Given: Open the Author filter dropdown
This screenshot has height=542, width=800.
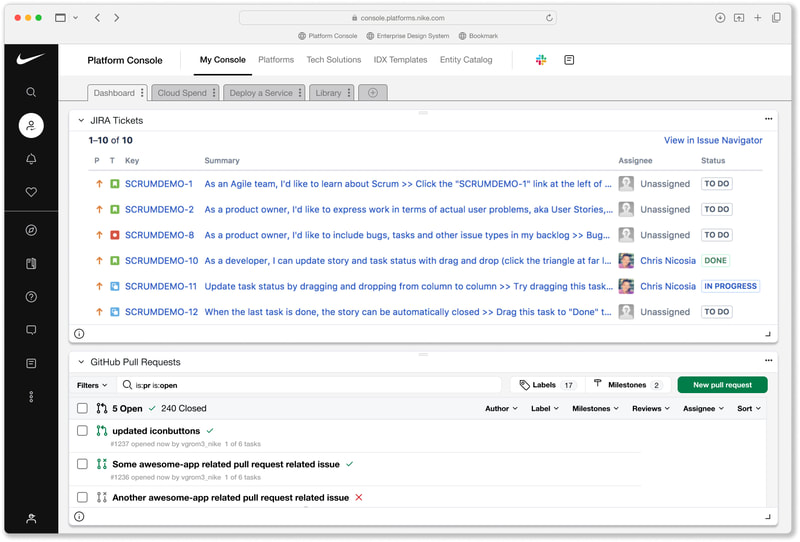Looking at the screenshot, I should (x=501, y=408).
